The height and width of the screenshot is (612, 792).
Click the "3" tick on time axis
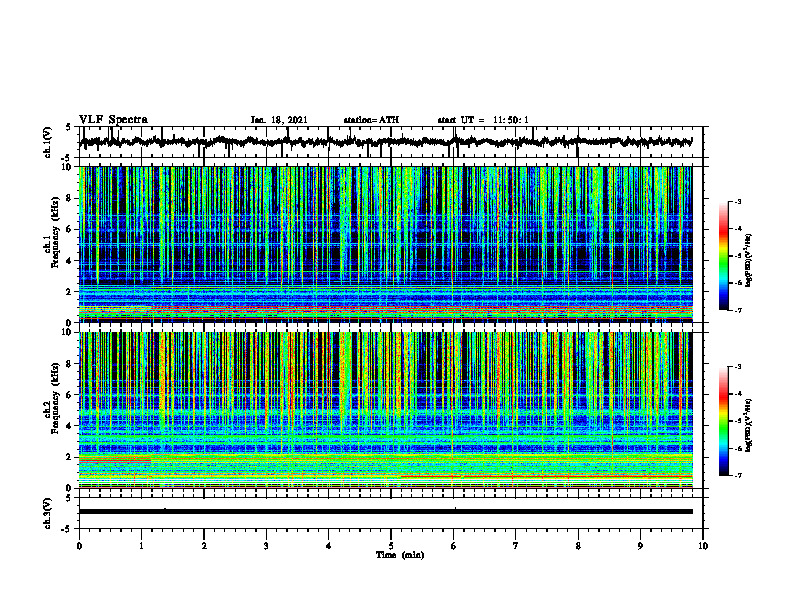click(x=266, y=546)
